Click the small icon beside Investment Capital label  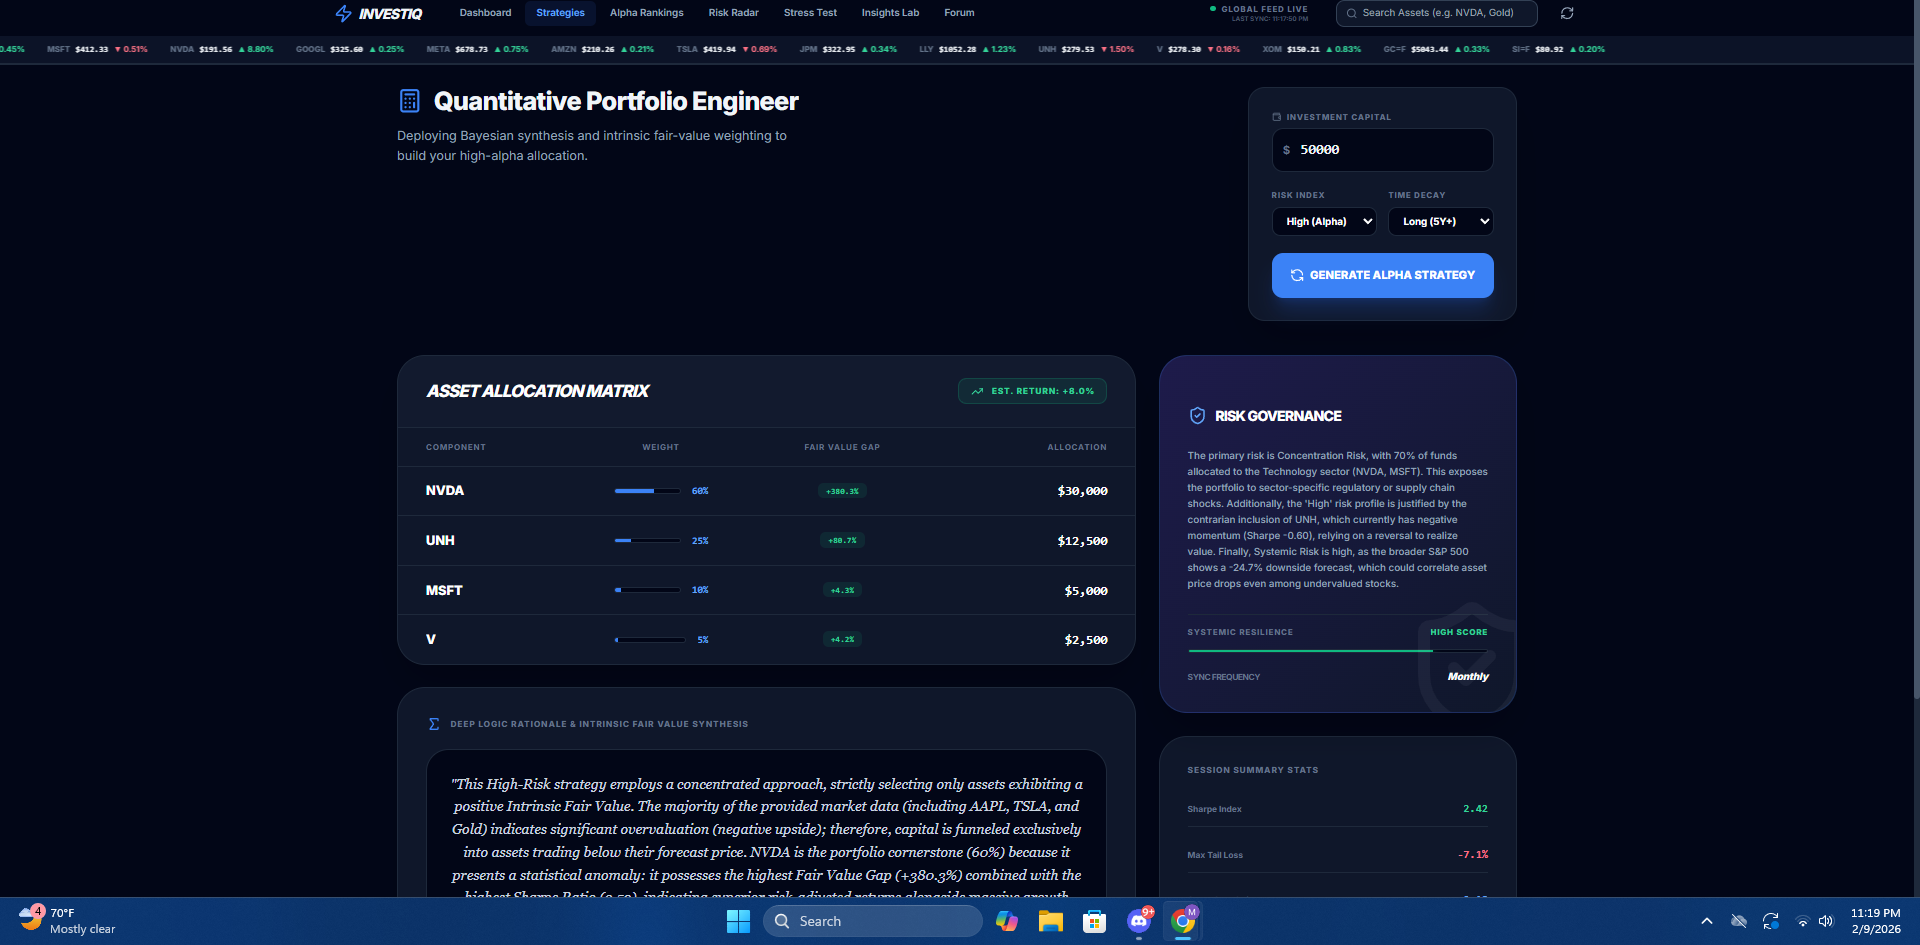coord(1276,117)
